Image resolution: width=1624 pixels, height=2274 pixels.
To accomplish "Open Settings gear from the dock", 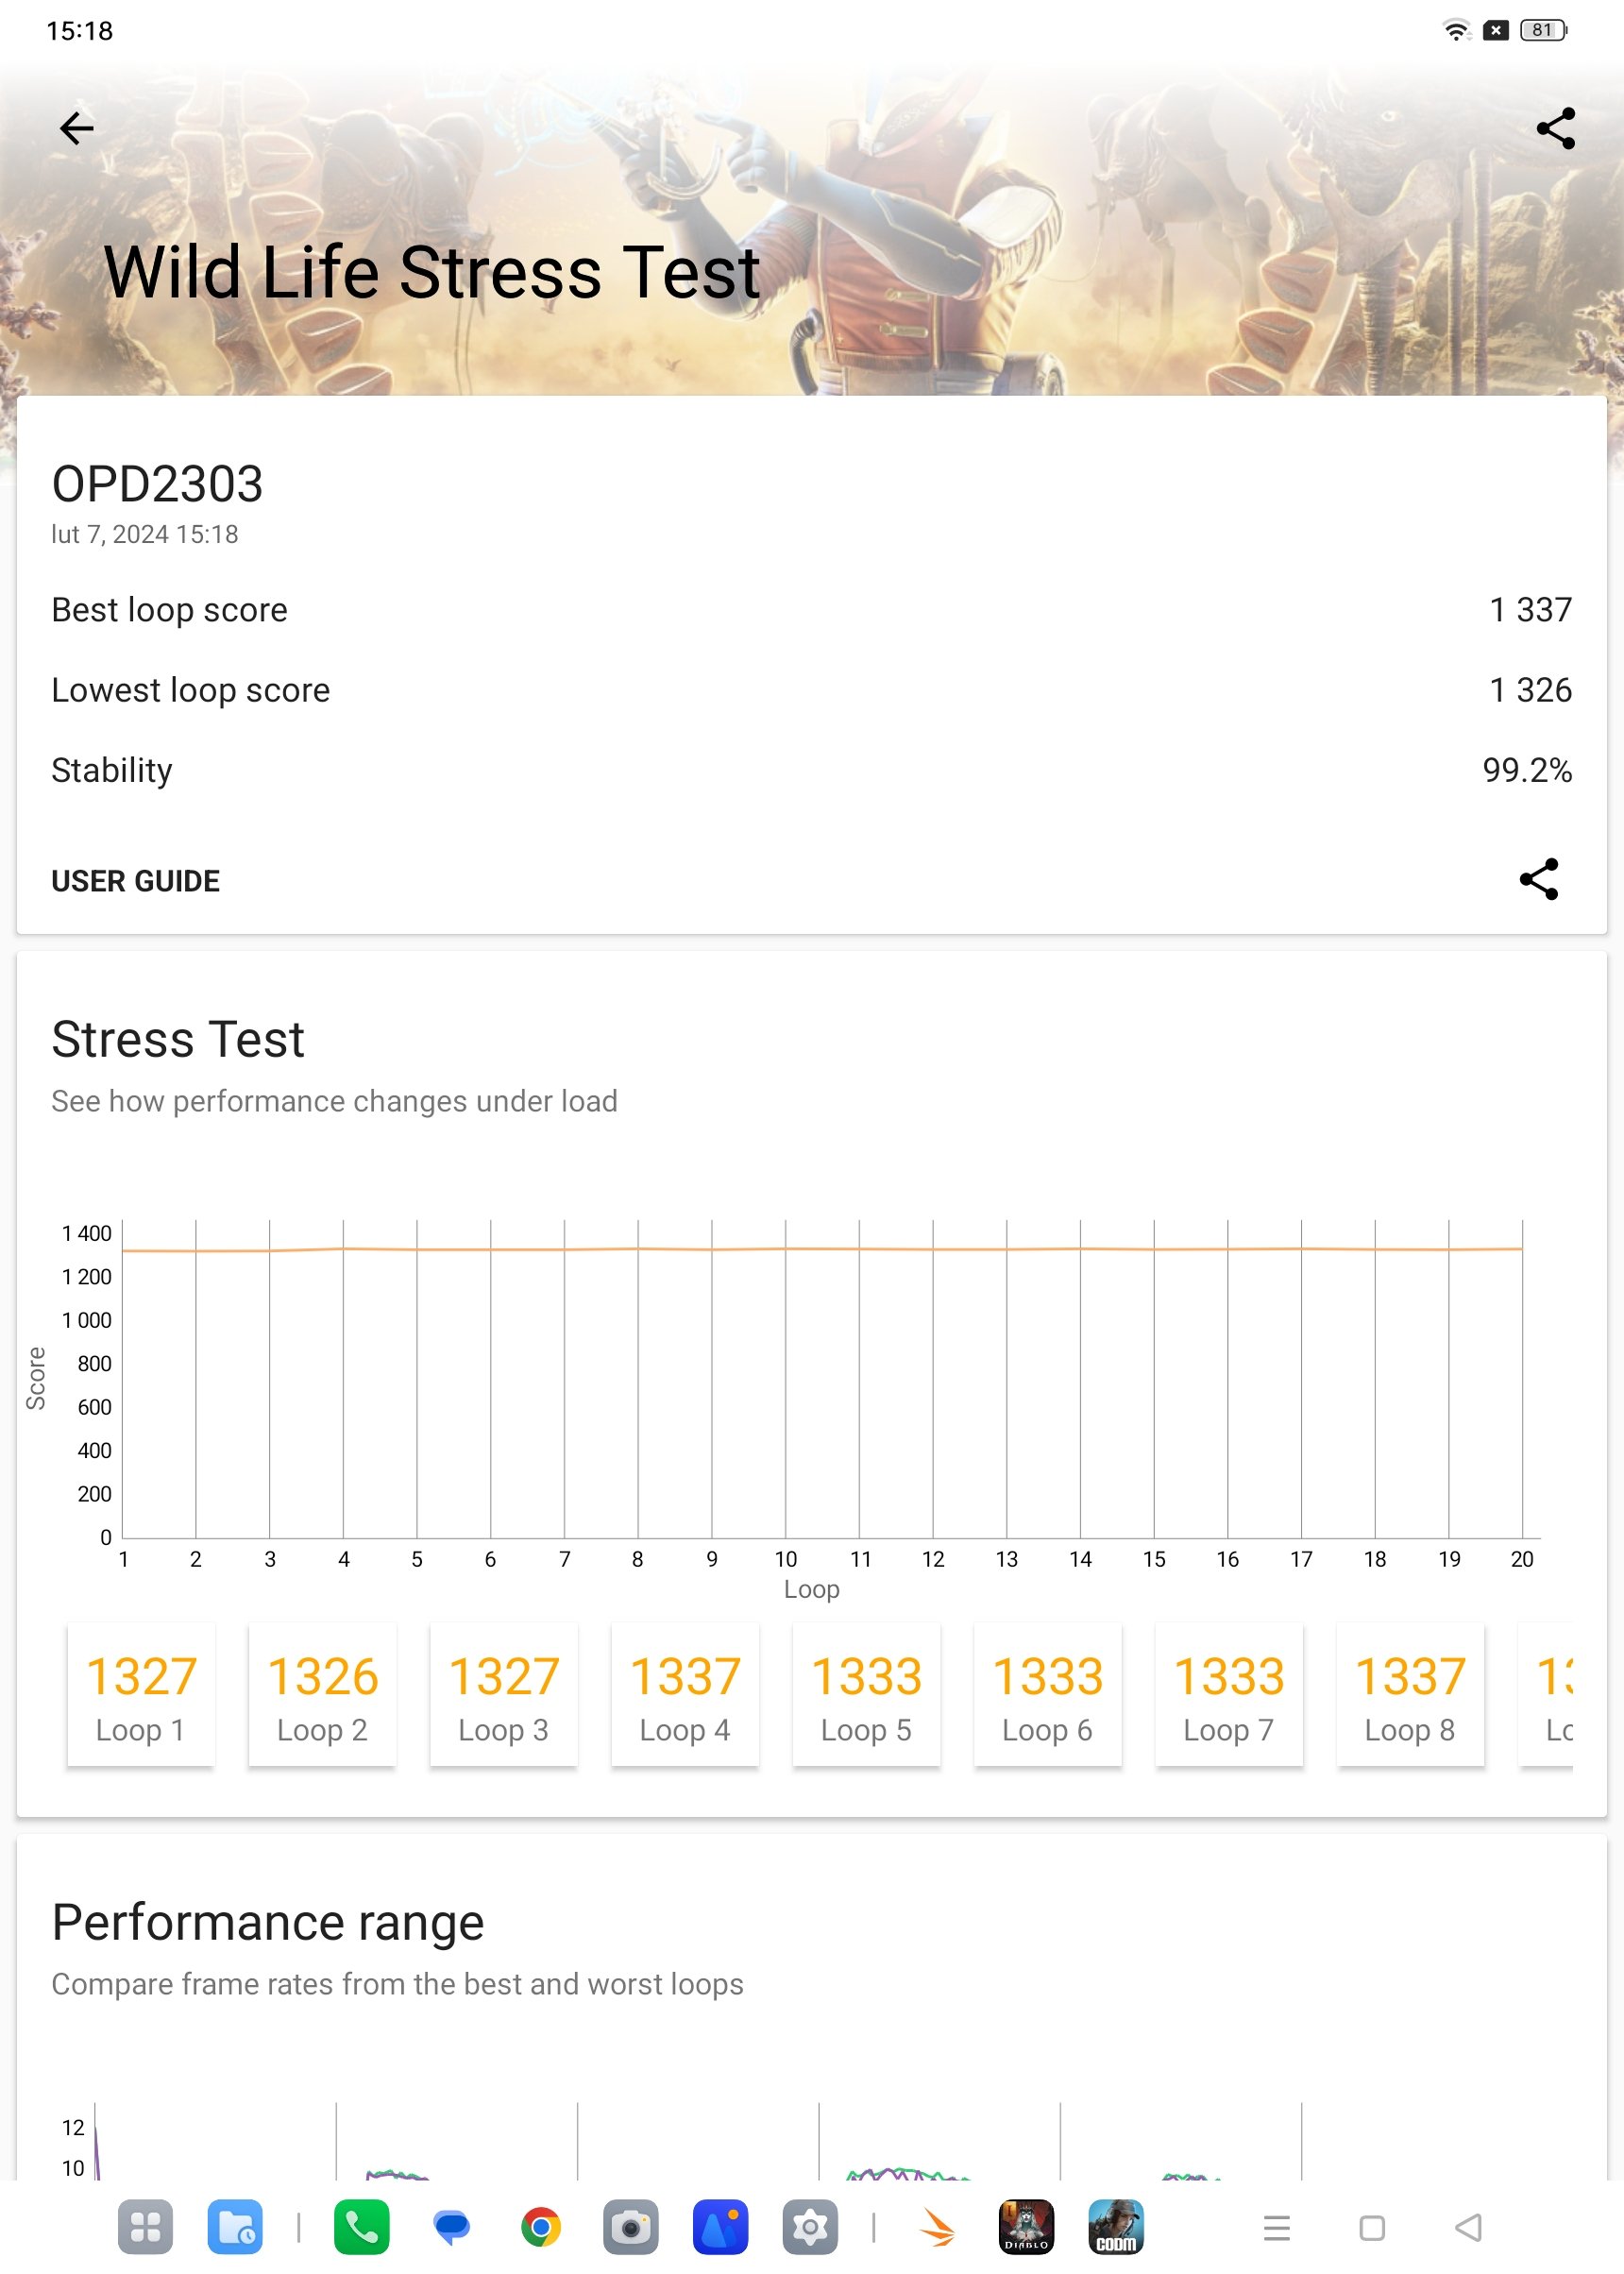I will 810,2227.
